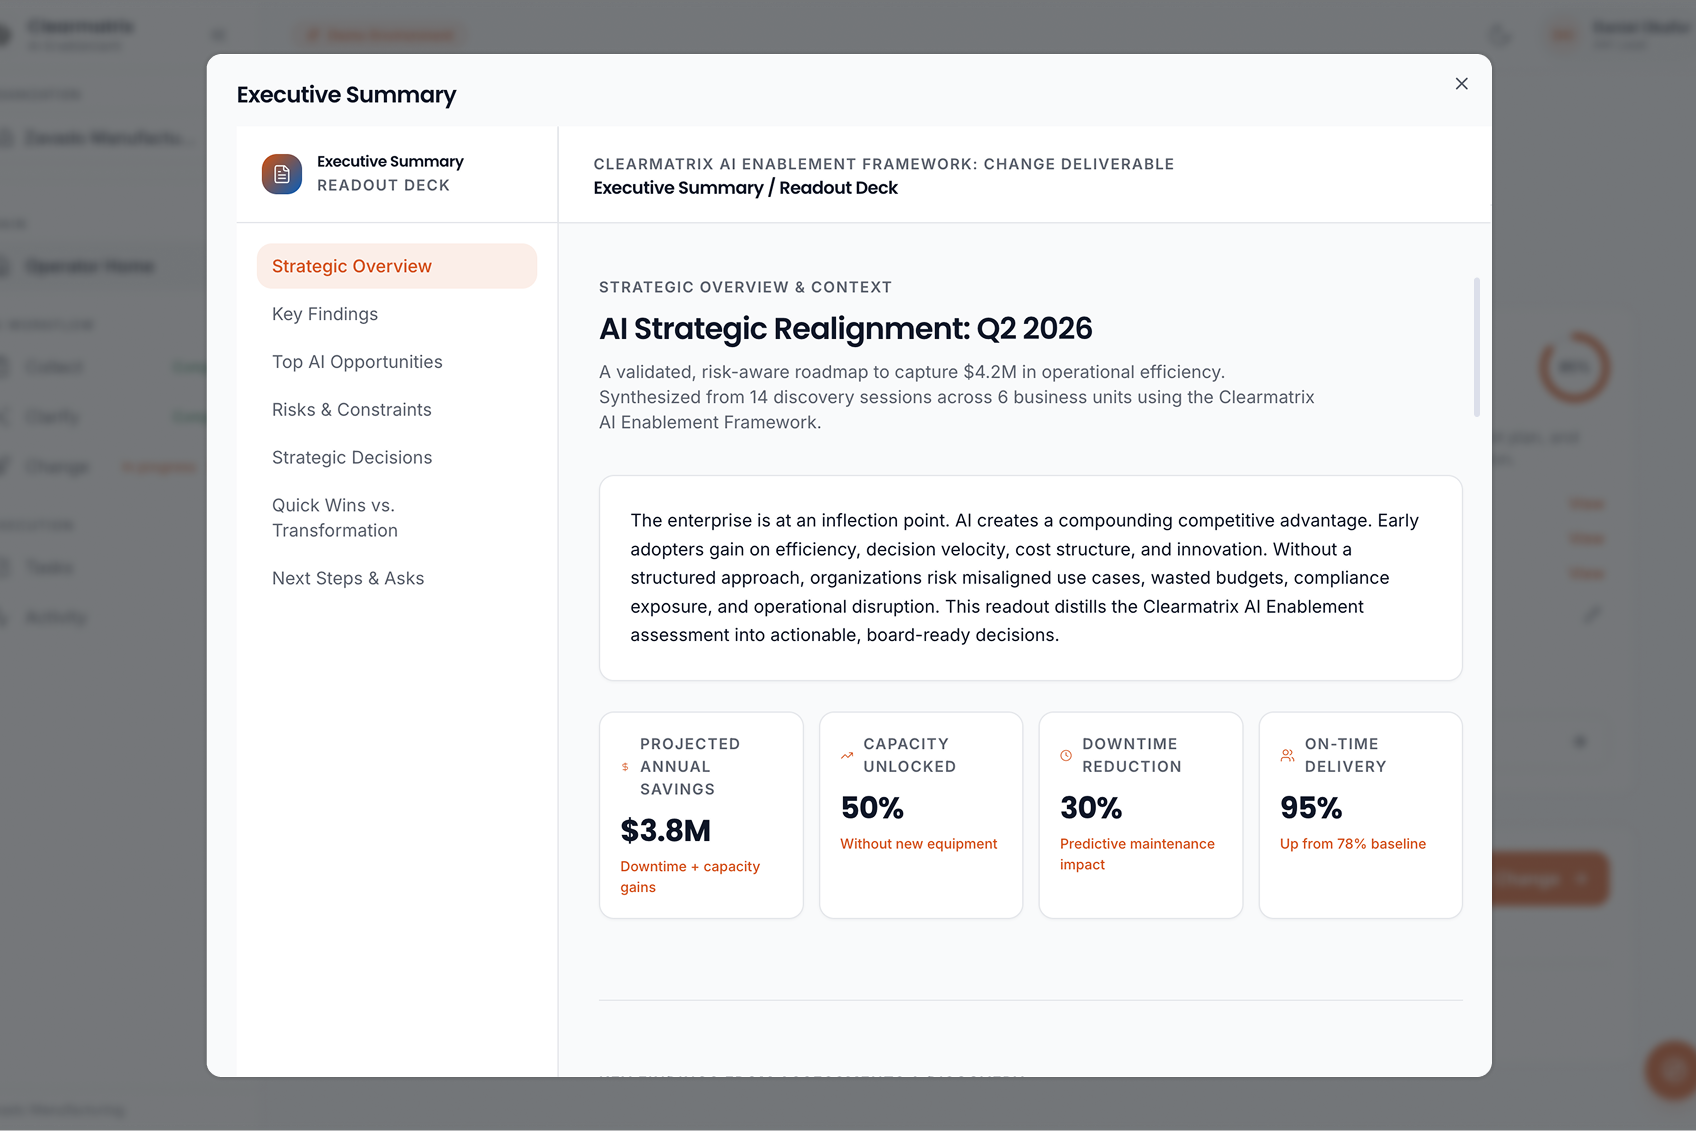Click the clock icon on Downtime Reduction
1696x1131 pixels.
1066,755
